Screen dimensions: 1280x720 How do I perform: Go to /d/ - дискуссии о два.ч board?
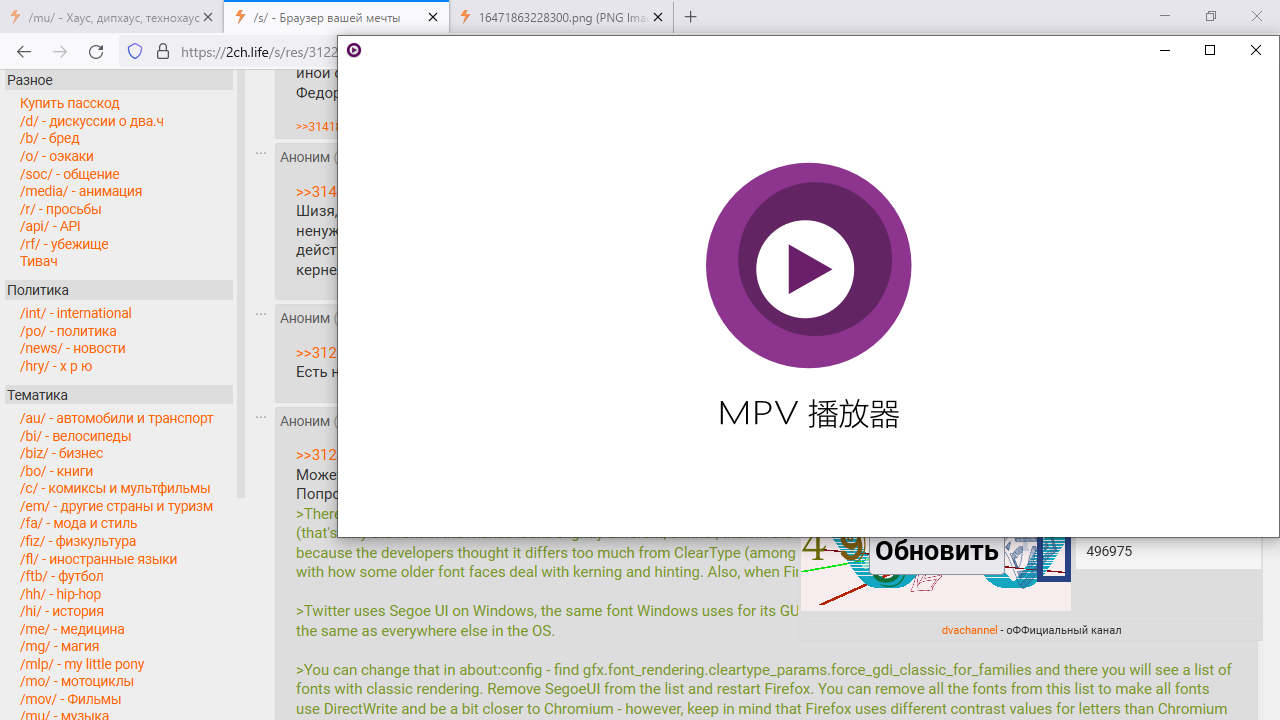[92, 121]
